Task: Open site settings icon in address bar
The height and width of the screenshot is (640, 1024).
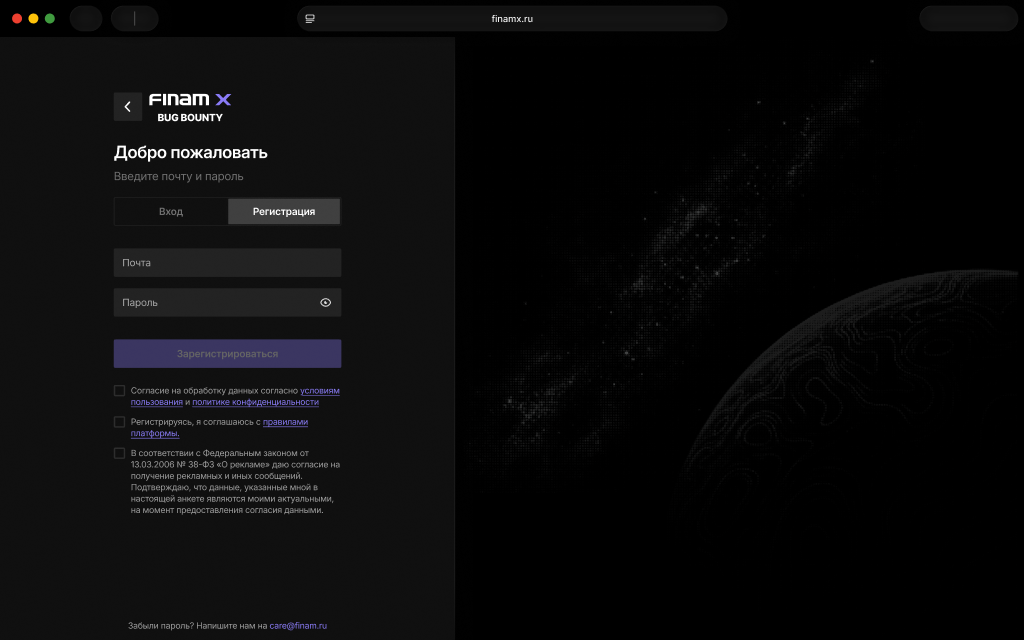Action: click(310, 18)
